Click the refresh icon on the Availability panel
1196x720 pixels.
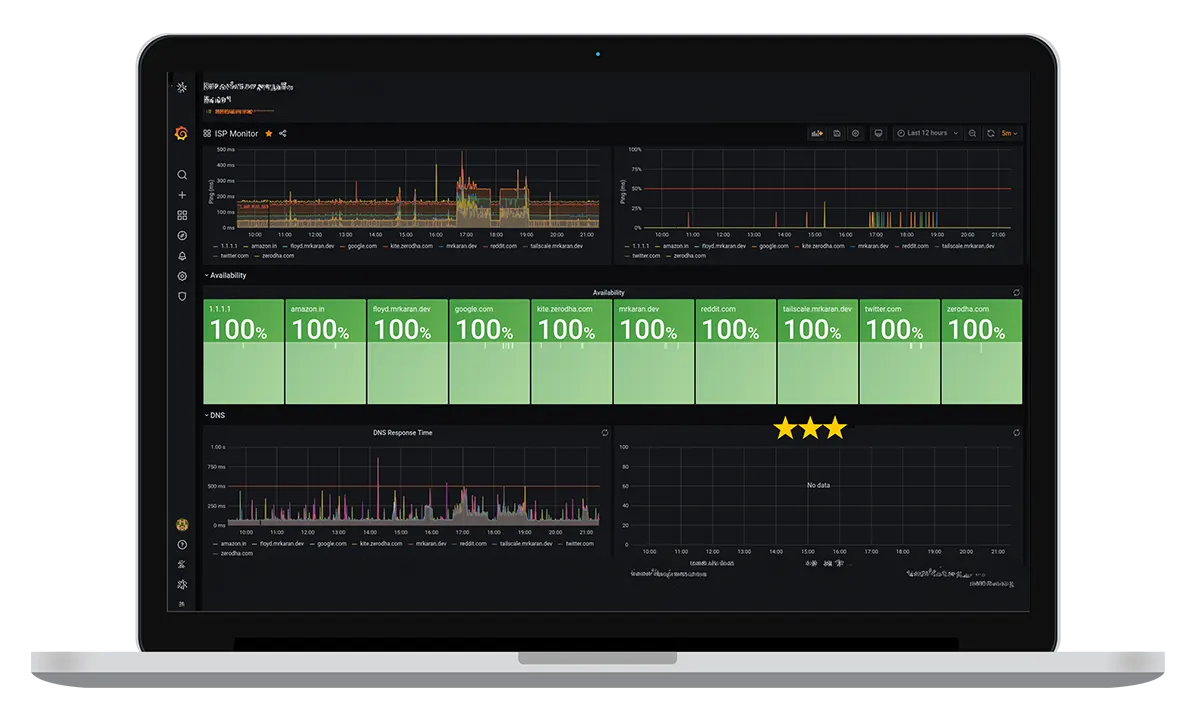(x=1017, y=293)
